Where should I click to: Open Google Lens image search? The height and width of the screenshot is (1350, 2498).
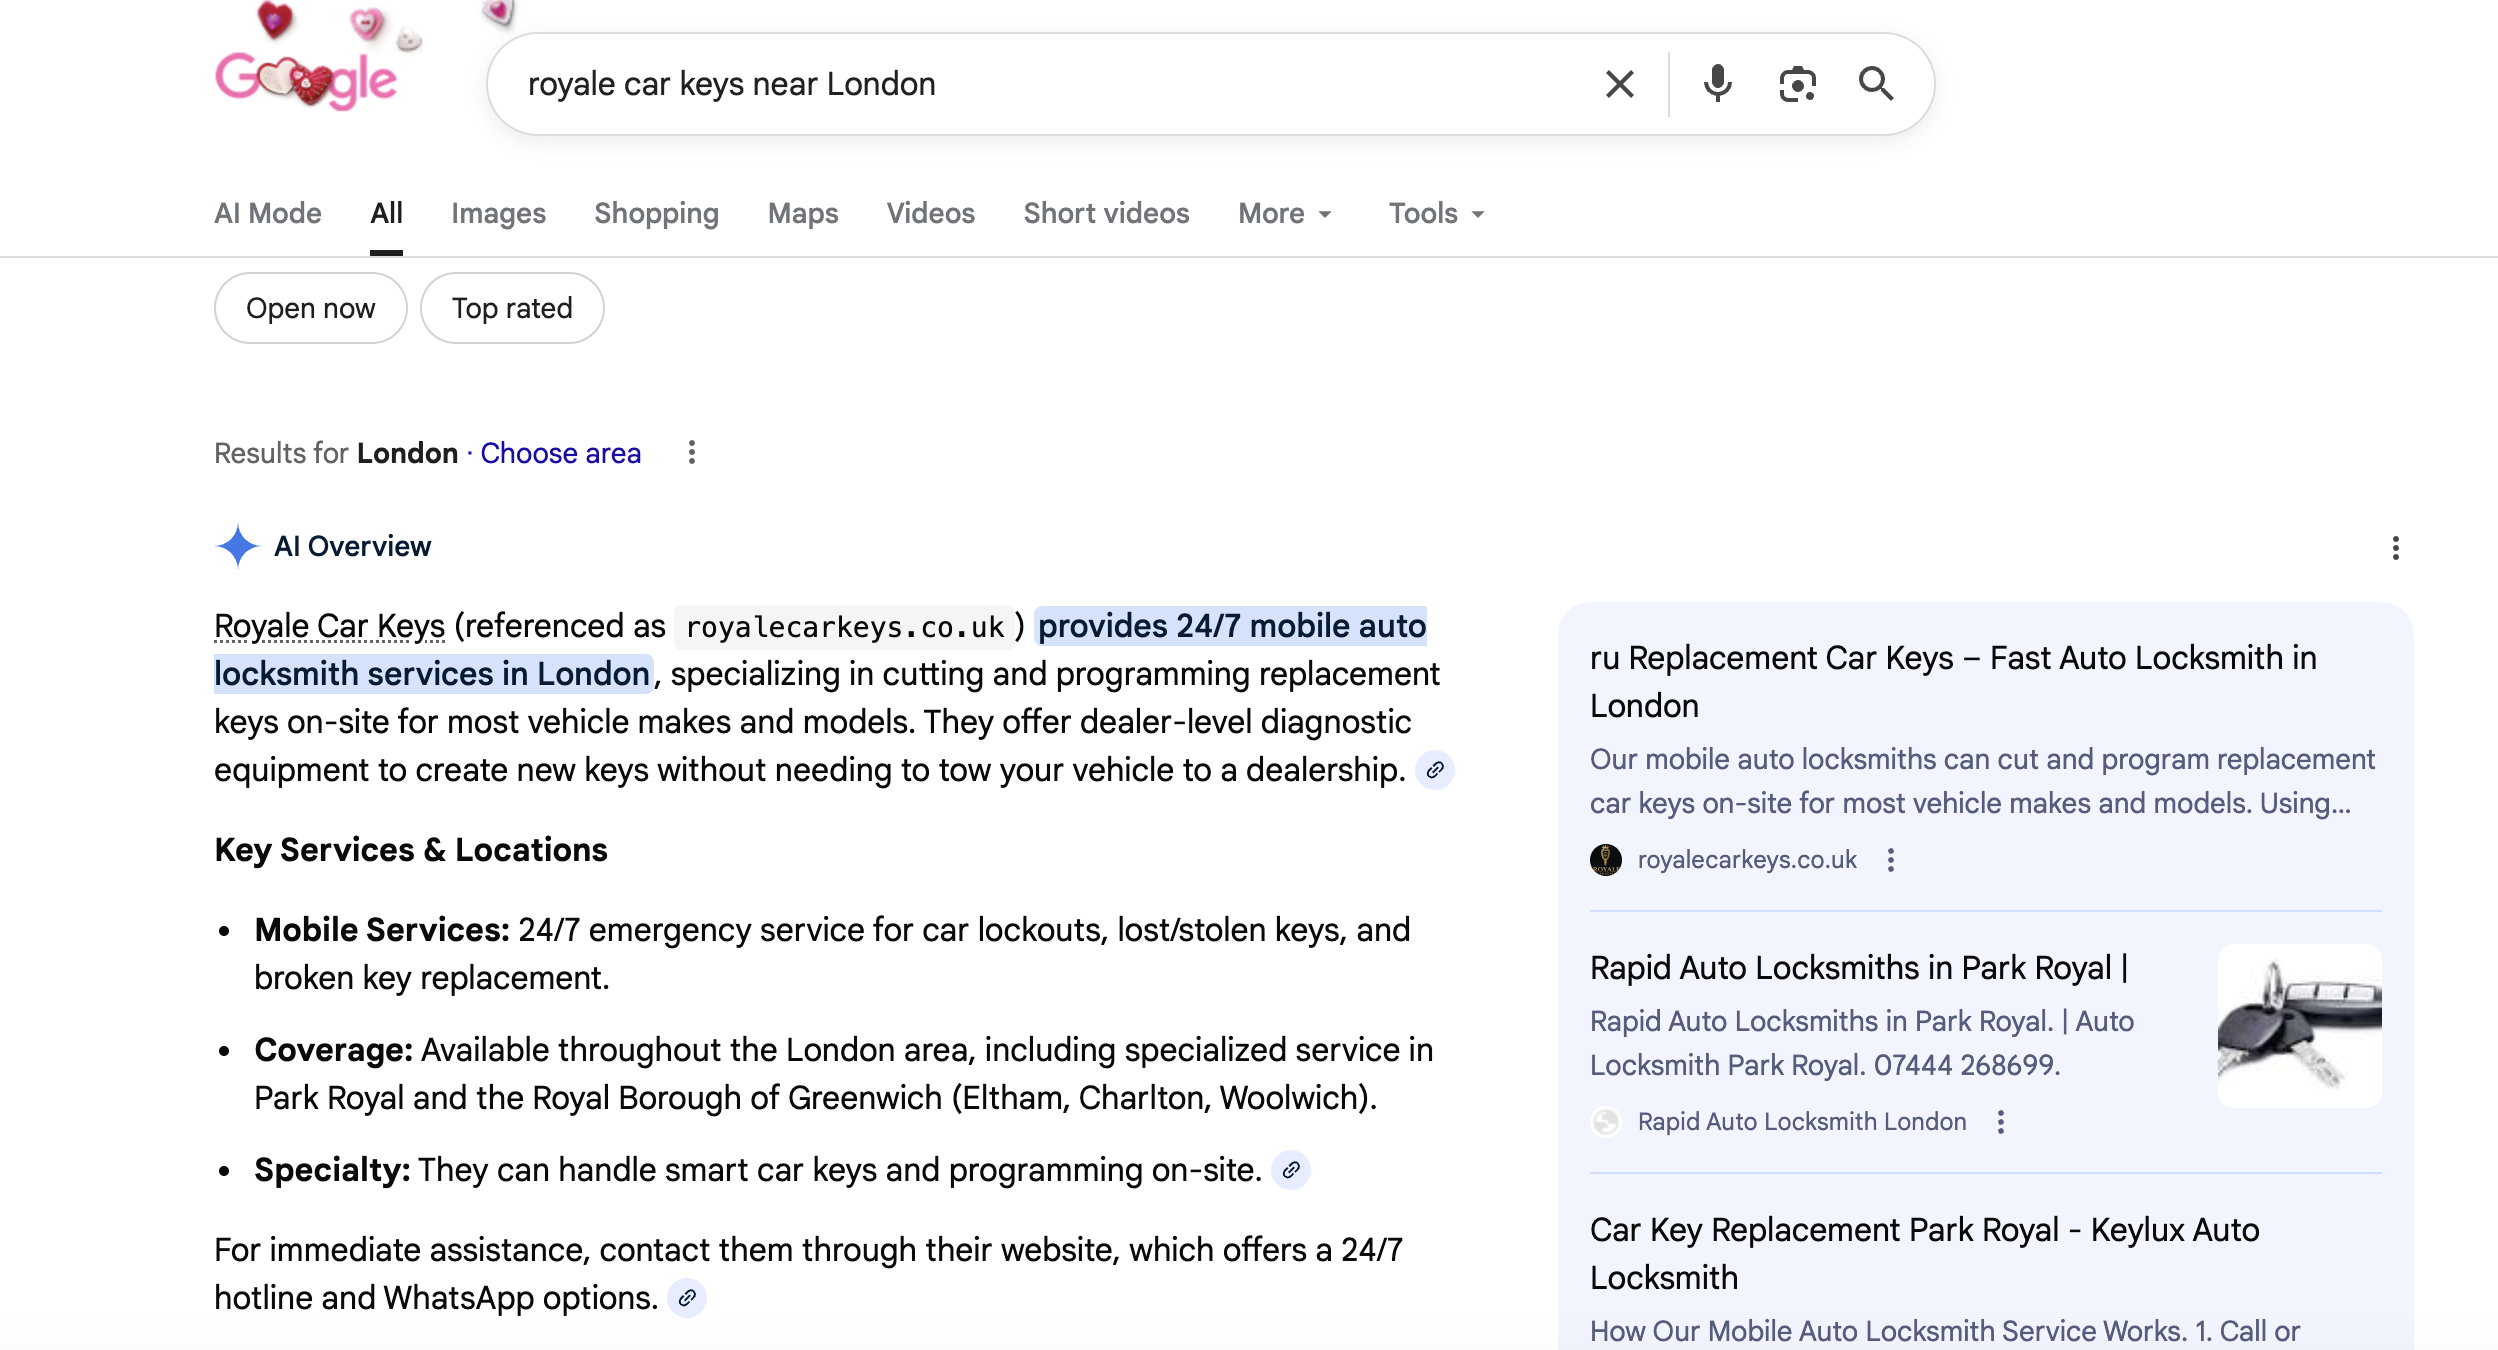tap(1797, 84)
